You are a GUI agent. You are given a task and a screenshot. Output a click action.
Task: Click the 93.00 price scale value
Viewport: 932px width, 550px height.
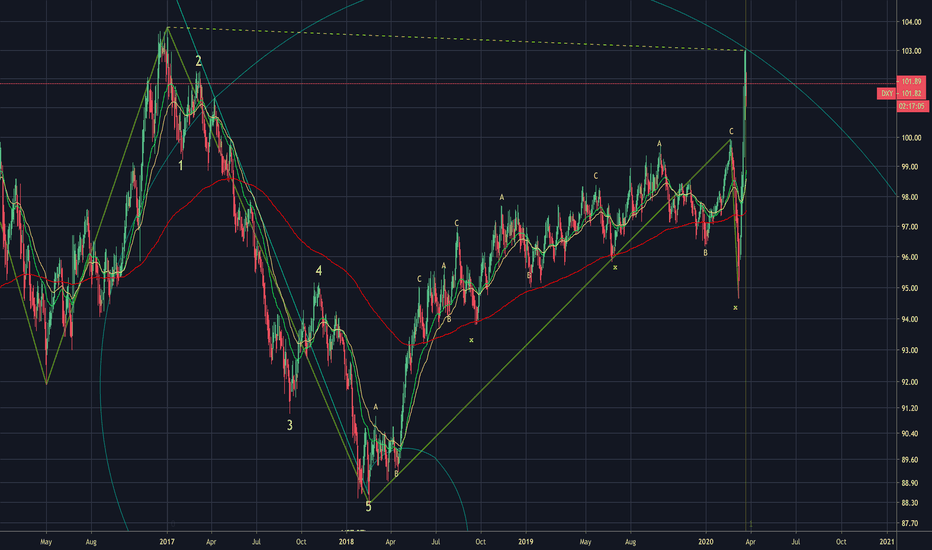click(x=910, y=350)
